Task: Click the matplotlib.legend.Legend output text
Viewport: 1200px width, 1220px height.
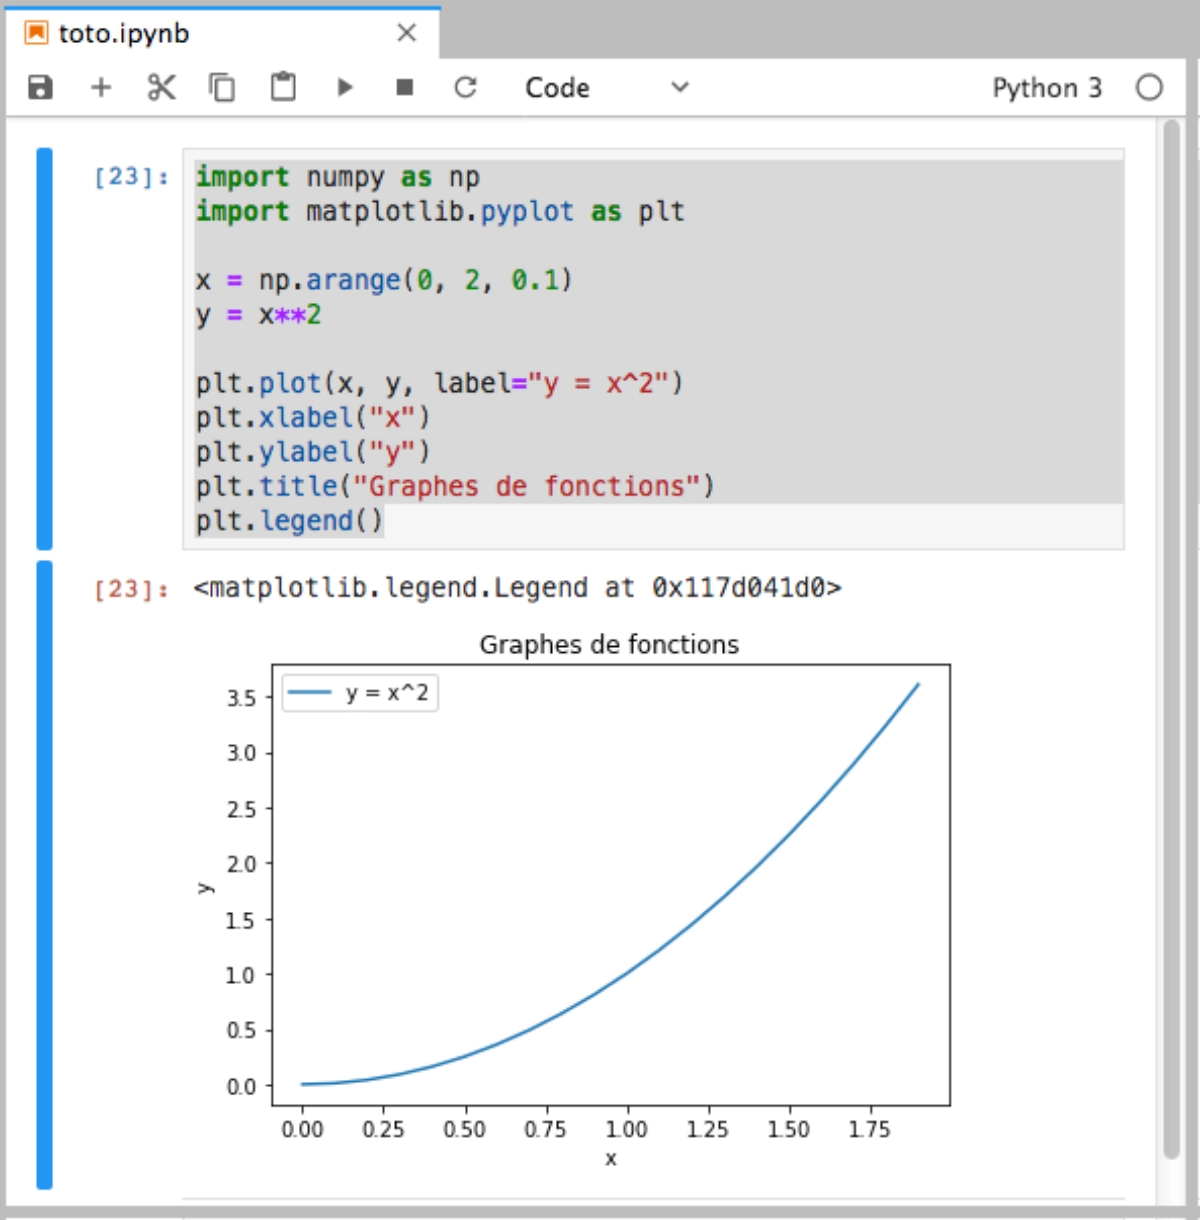Action: coord(517,588)
